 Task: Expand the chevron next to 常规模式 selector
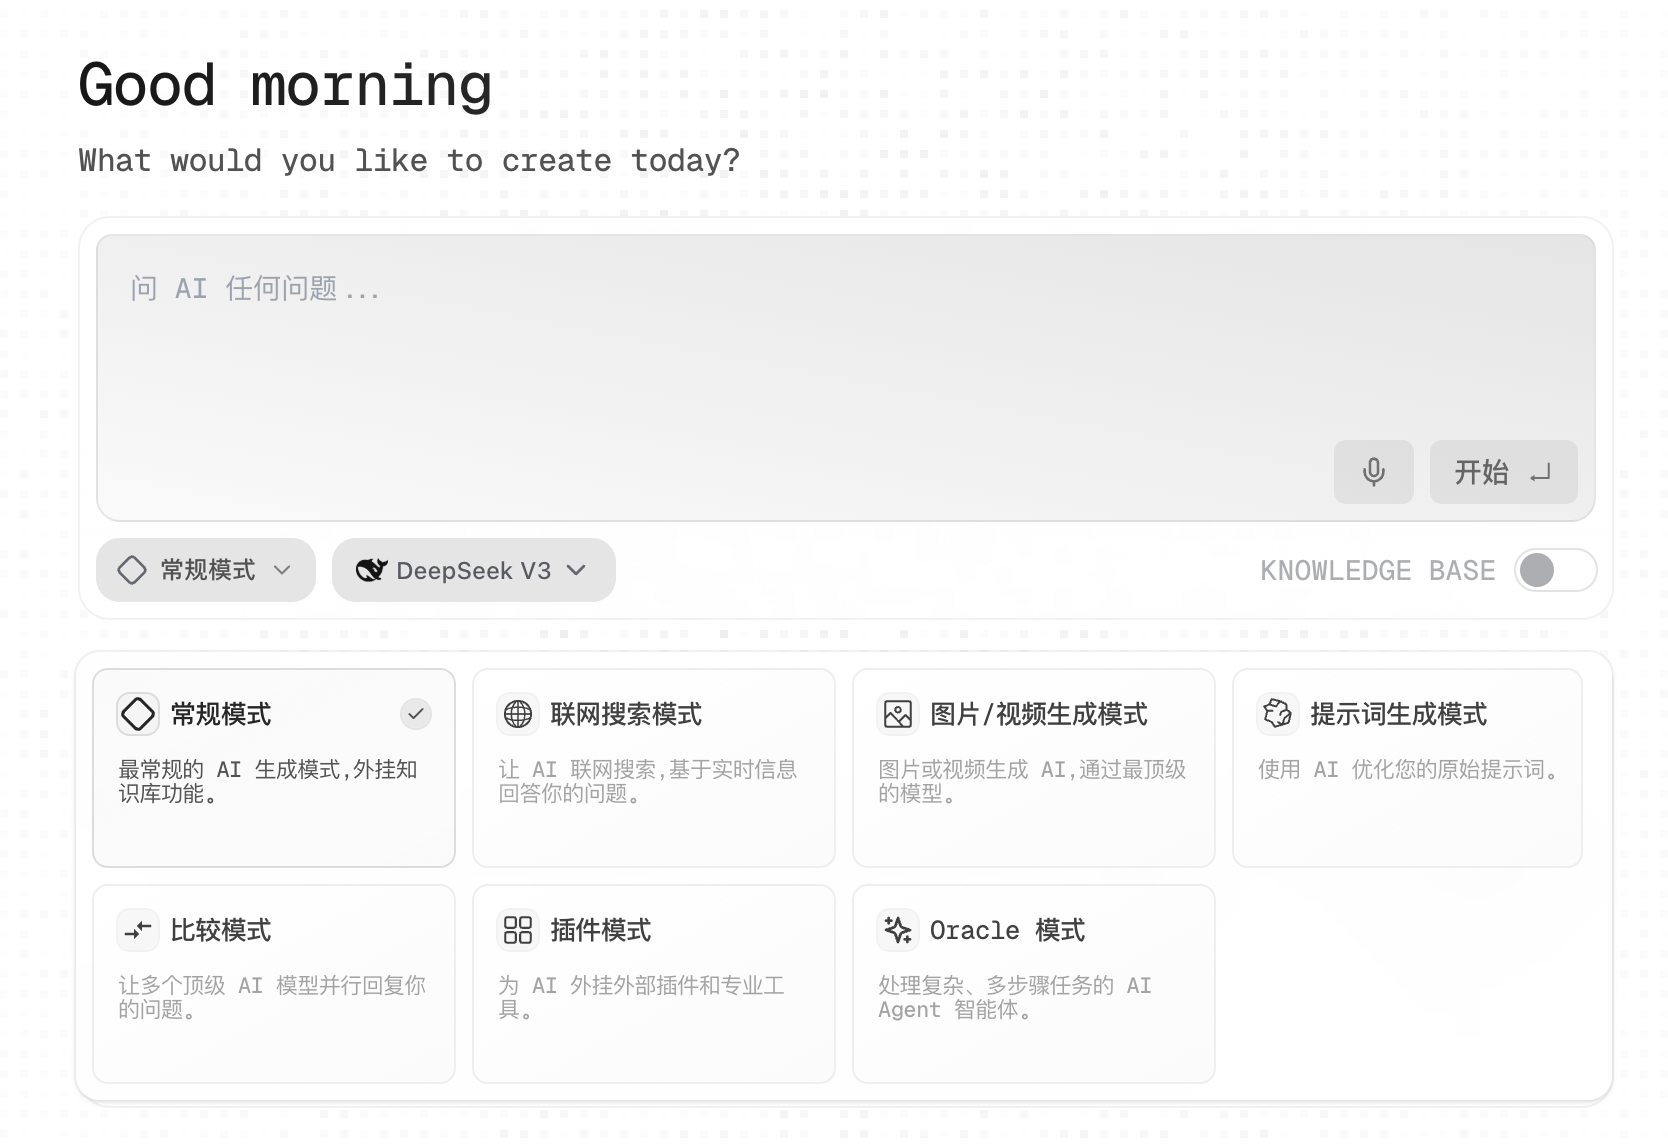coord(282,570)
